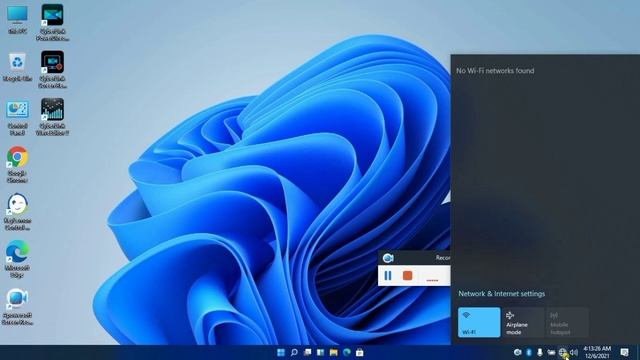
Task: Open taskbar Search magnifier
Action: pos(294,352)
